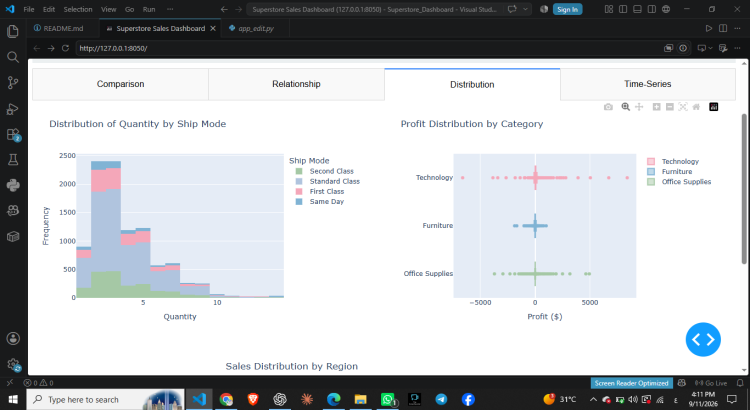This screenshot has height=410, width=750.
Task: Open the Plotly logo link in the modebar
Action: tap(714, 107)
